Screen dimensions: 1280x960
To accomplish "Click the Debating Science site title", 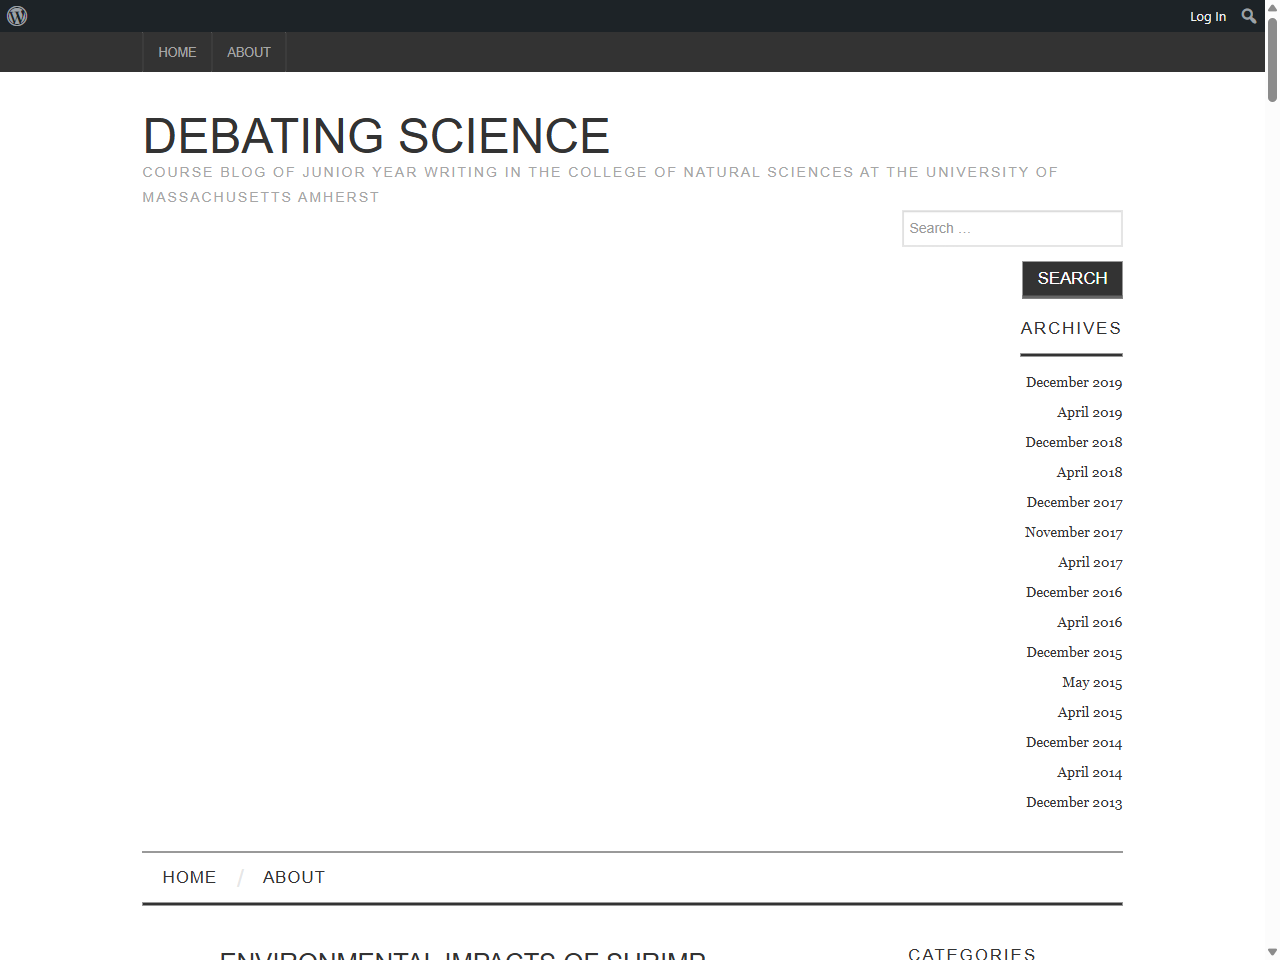I will click(x=376, y=136).
